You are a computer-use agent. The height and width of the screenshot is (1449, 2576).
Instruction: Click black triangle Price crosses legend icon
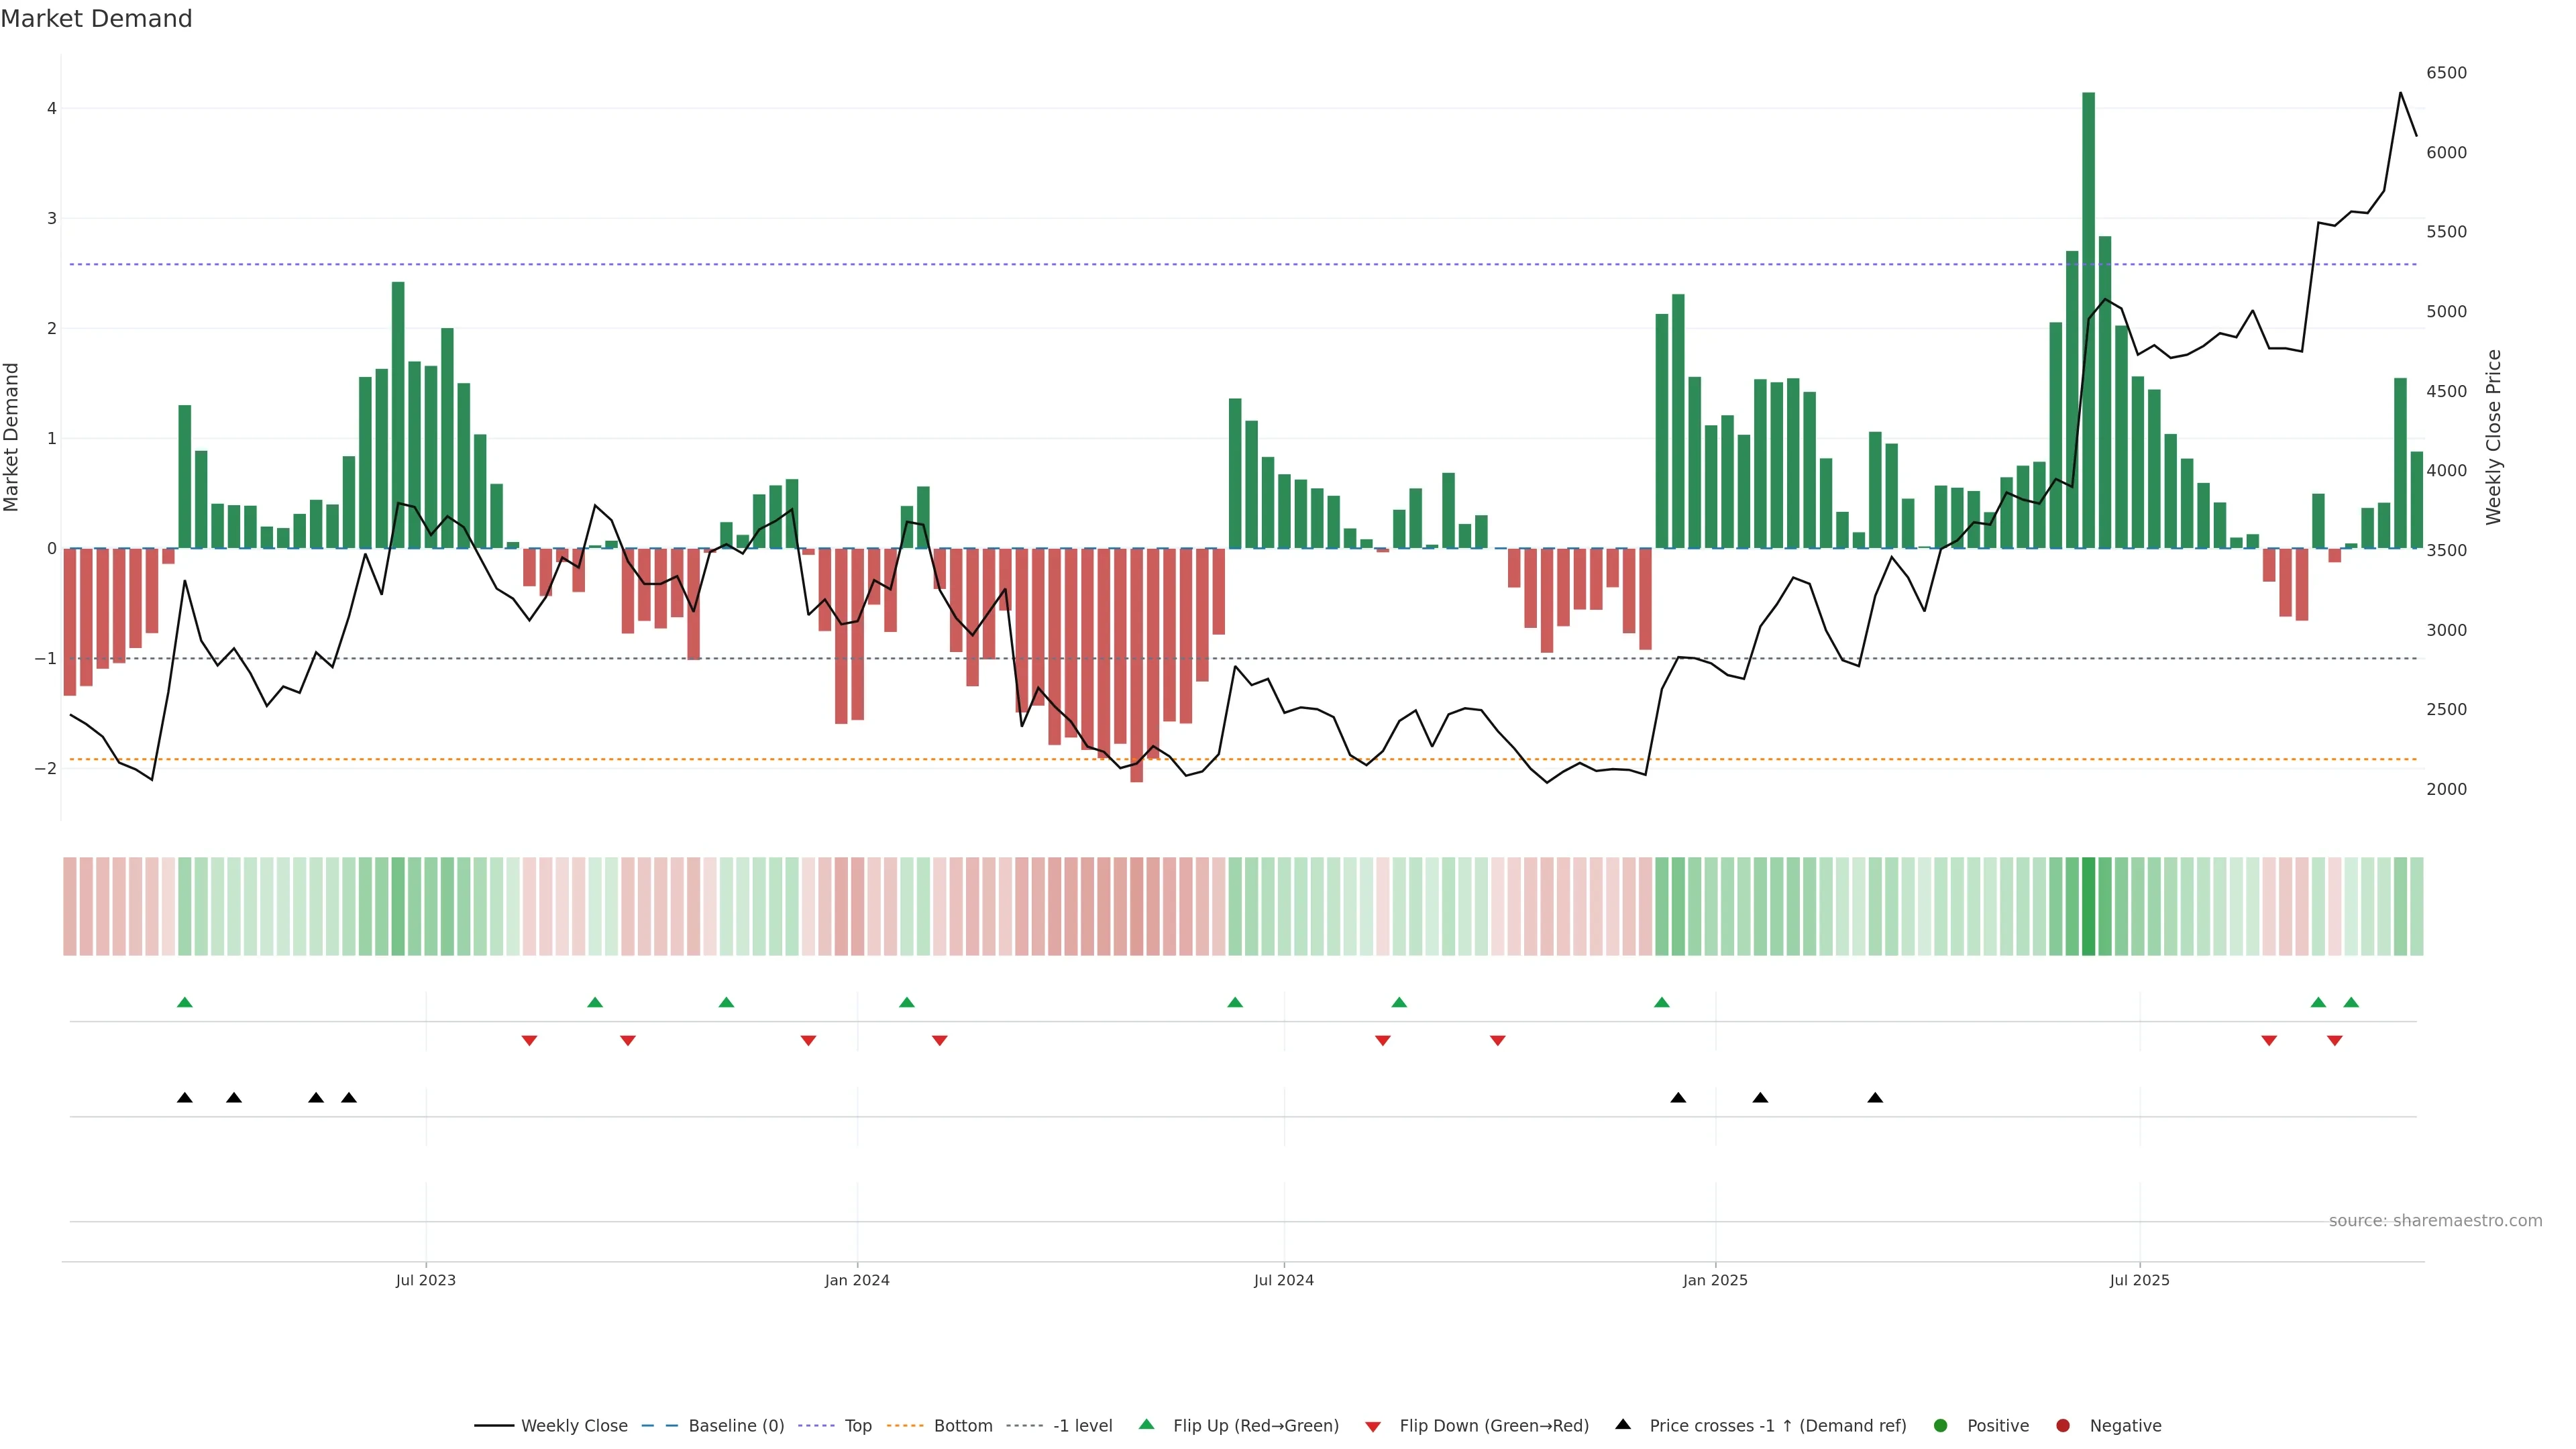(1623, 1425)
